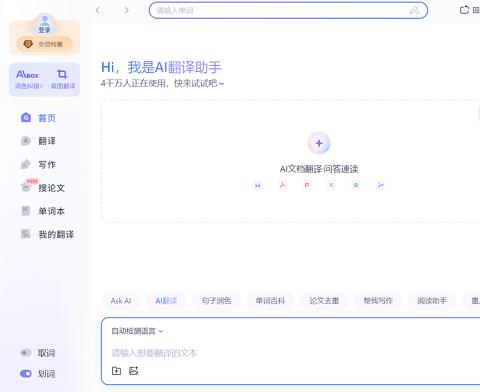Open 单词本 word book
480x392 pixels.
(43, 211)
